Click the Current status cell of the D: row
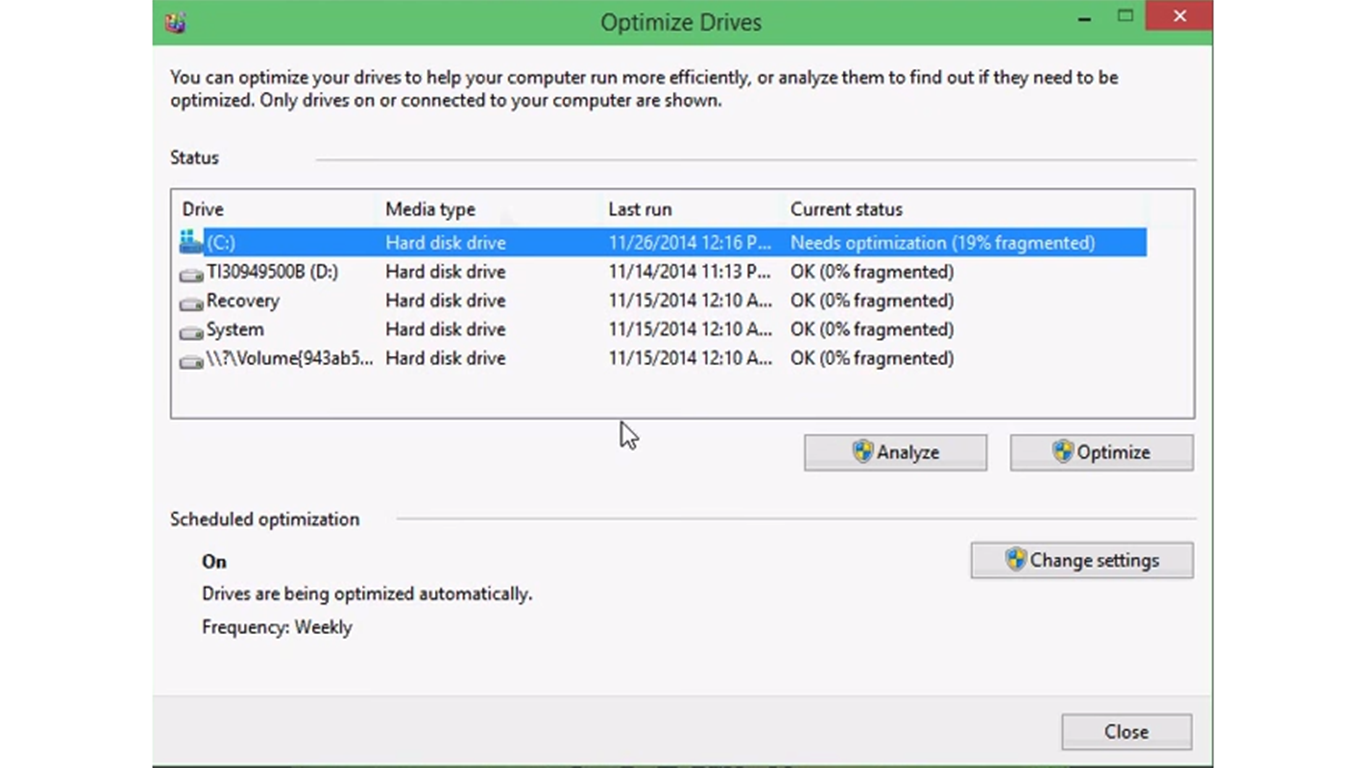The height and width of the screenshot is (768, 1366). 872,271
